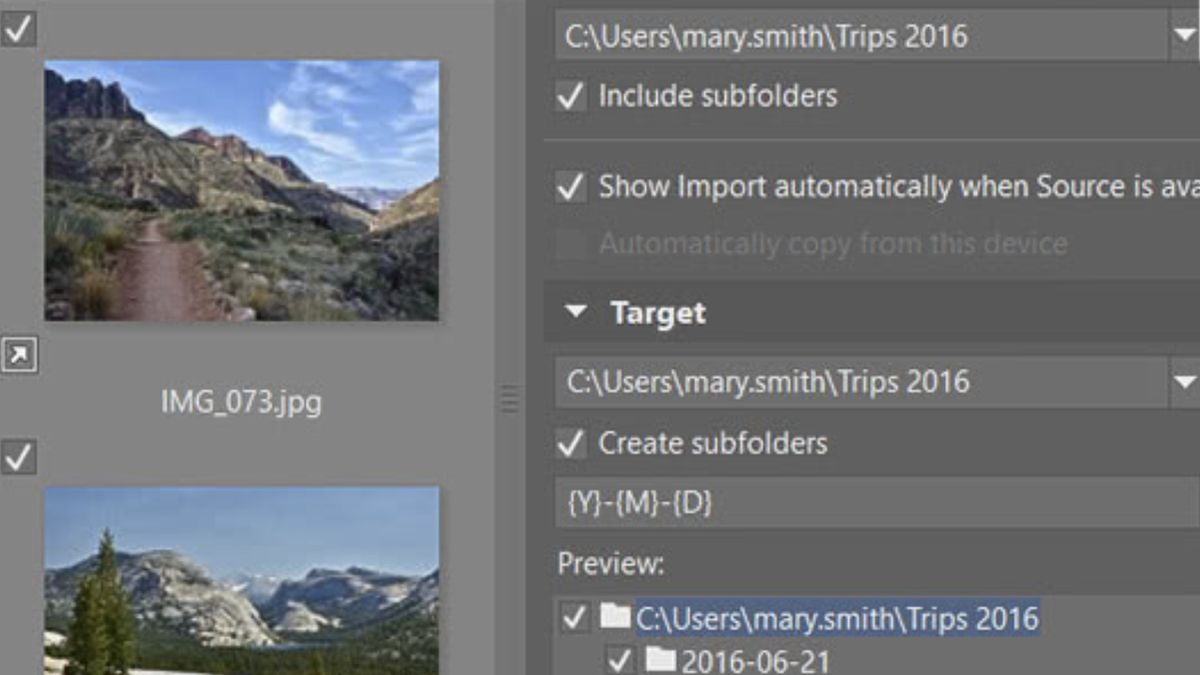Open the Source path dropdown arrow

(1182, 37)
